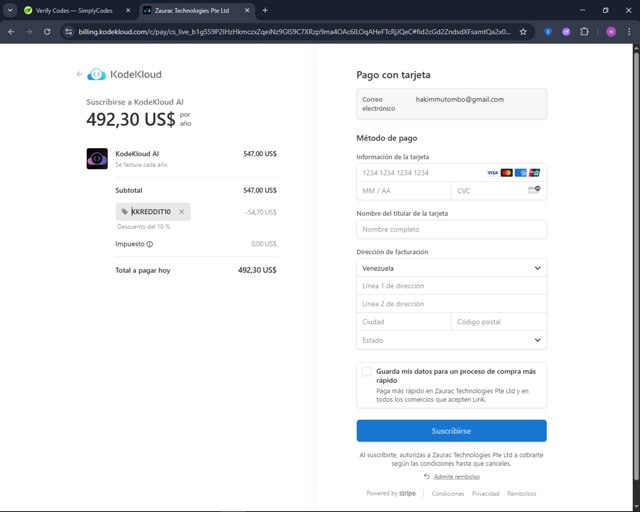Click Línea 2 de dirección field
This screenshot has width=640, height=512.
[x=451, y=304]
